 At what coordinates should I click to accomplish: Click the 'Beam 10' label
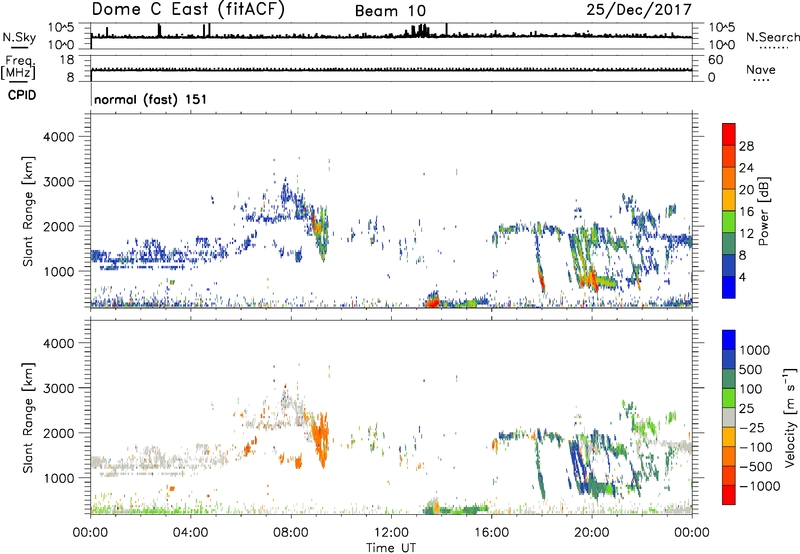tap(390, 11)
